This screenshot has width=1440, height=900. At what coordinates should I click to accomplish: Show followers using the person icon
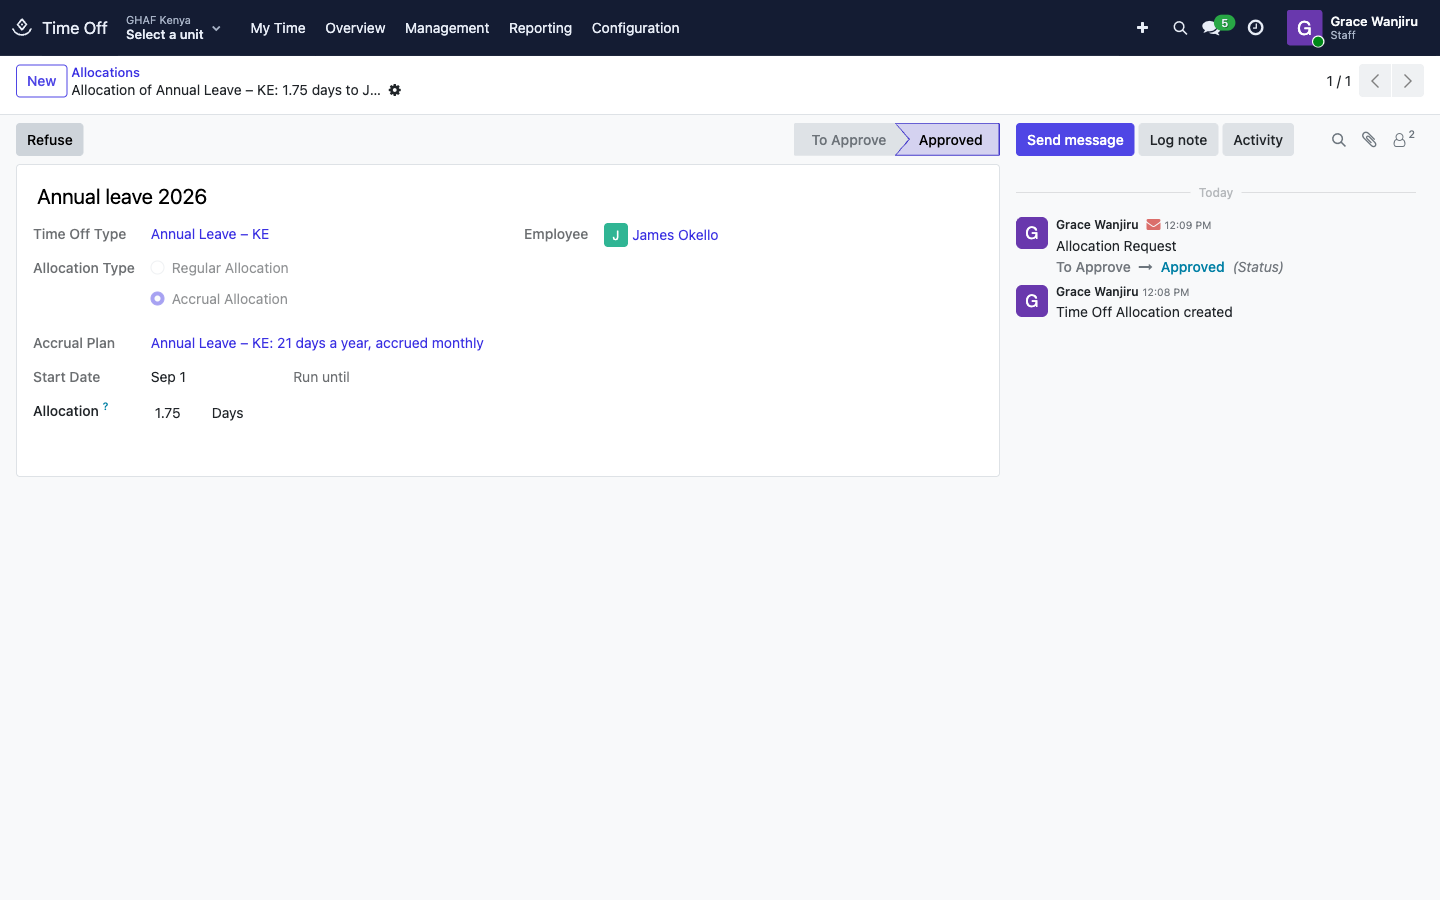(1403, 139)
